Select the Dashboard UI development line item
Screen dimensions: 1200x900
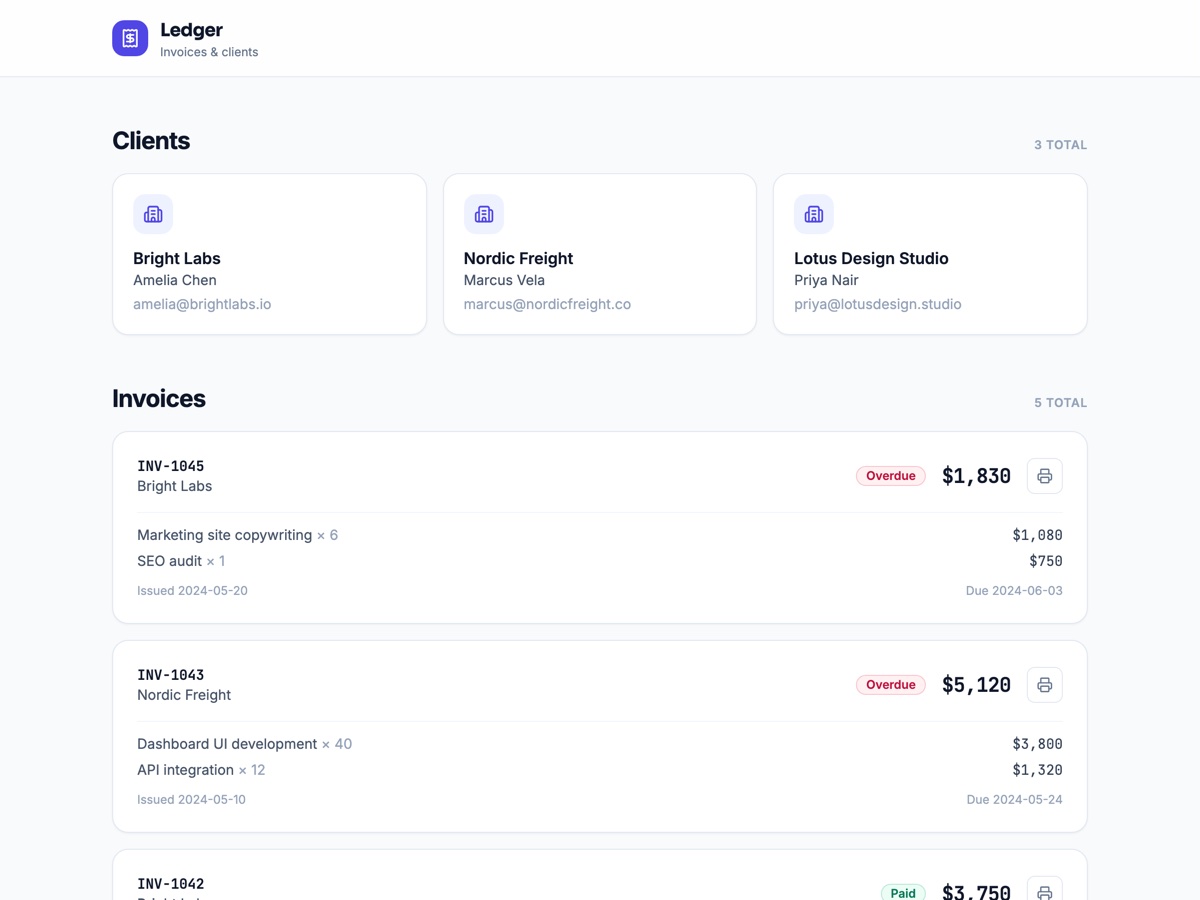click(x=600, y=744)
